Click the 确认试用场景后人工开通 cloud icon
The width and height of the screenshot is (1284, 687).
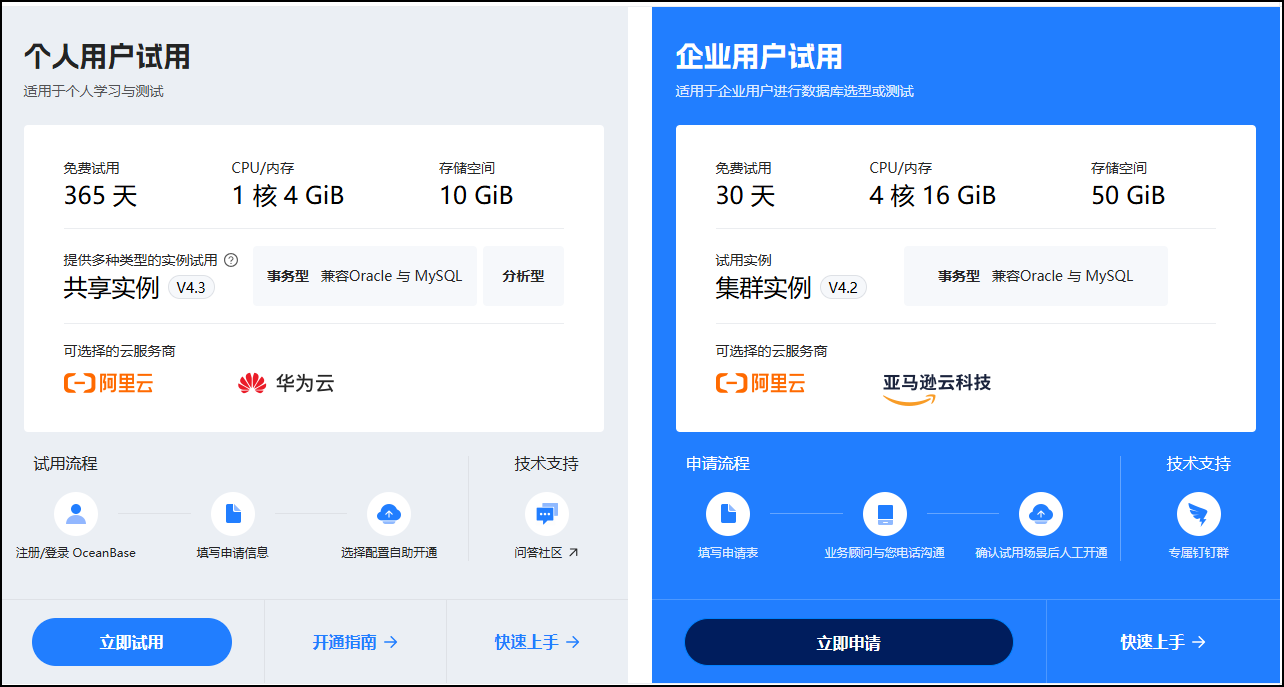coord(1041,514)
